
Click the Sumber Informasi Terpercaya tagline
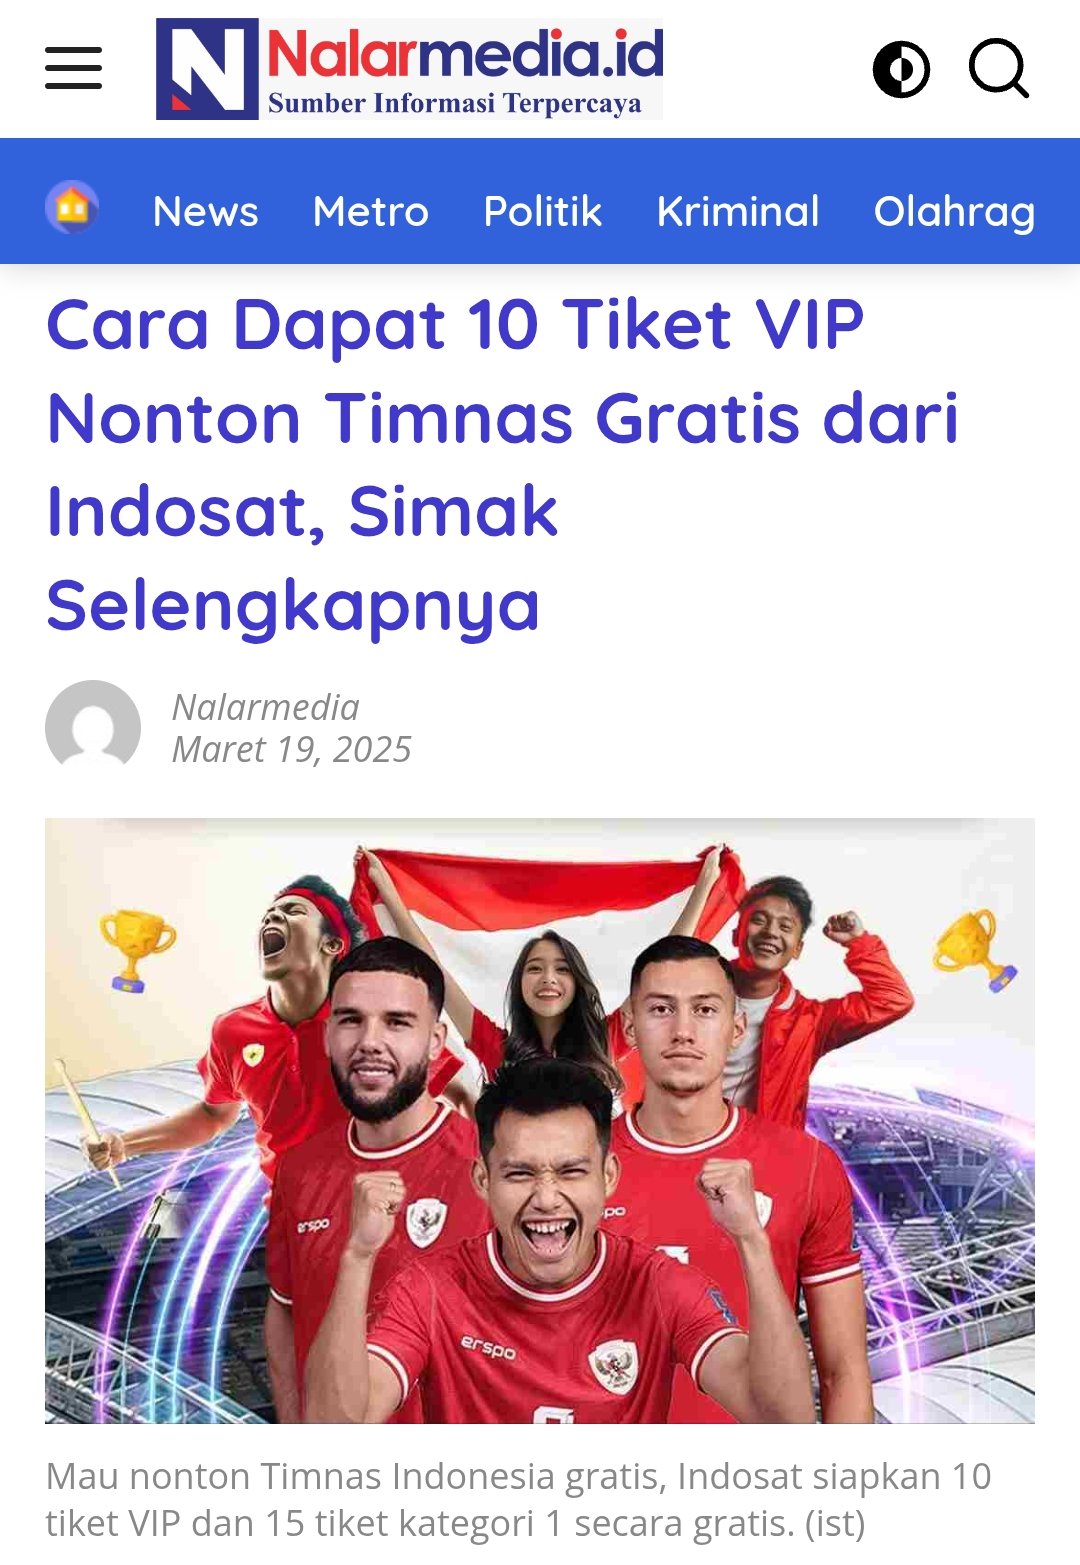tap(455, 103)
